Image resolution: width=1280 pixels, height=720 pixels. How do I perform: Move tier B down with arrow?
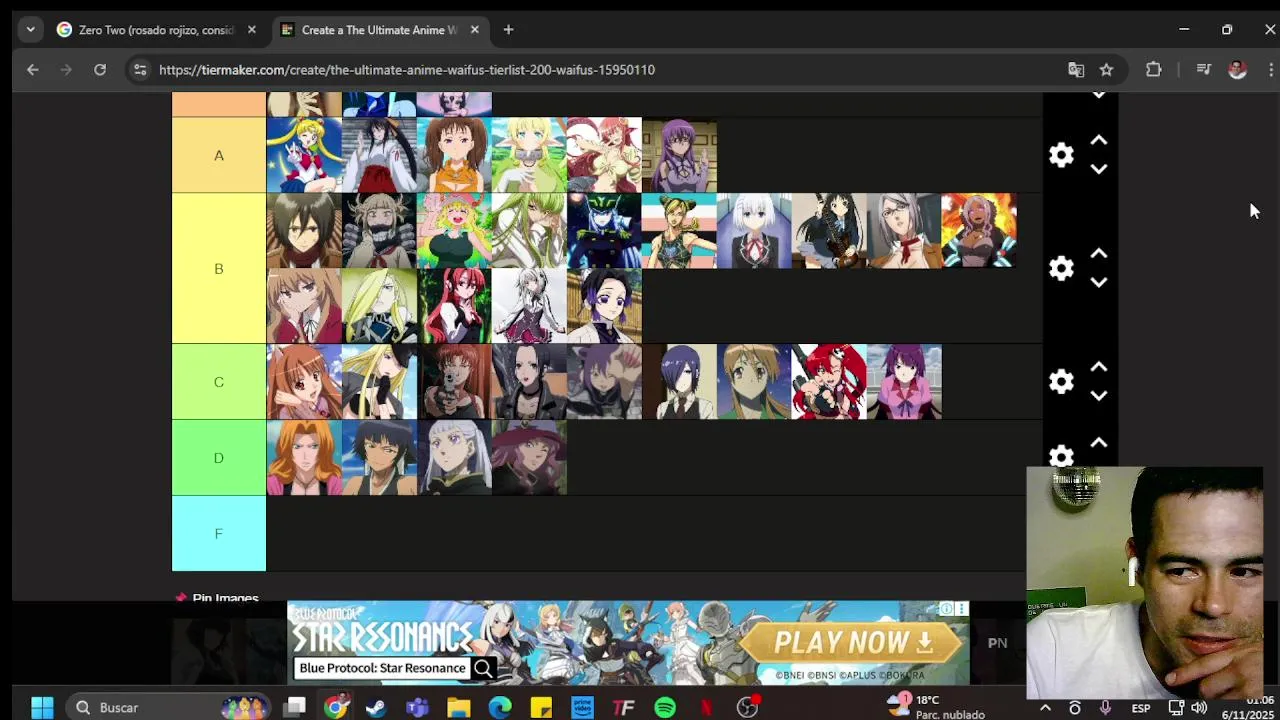click(x=1099, y=282)
